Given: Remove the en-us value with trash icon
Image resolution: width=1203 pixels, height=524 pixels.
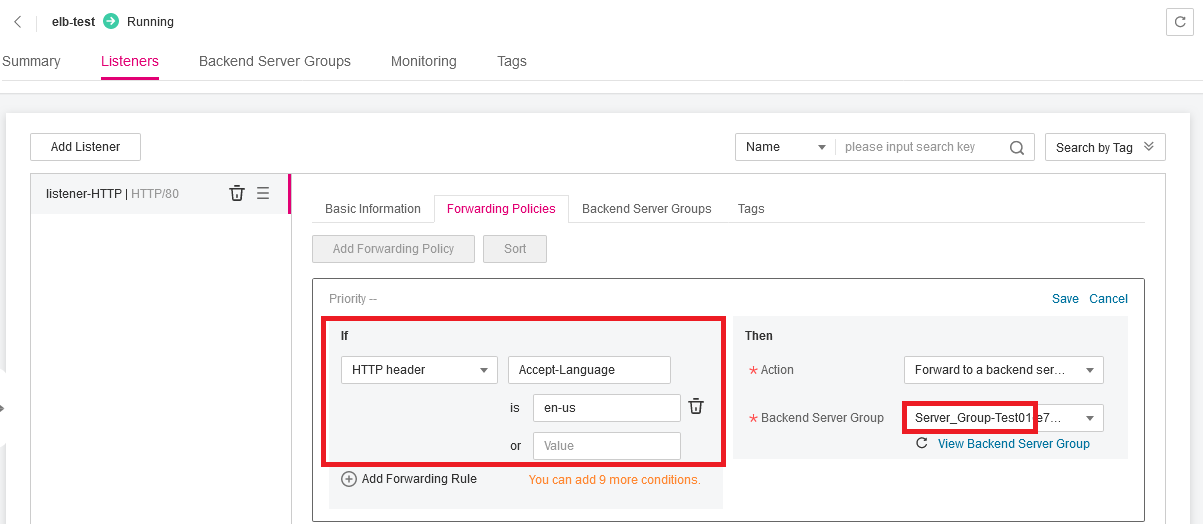Looking at the screenshot, I should click(x=696, y=406).
